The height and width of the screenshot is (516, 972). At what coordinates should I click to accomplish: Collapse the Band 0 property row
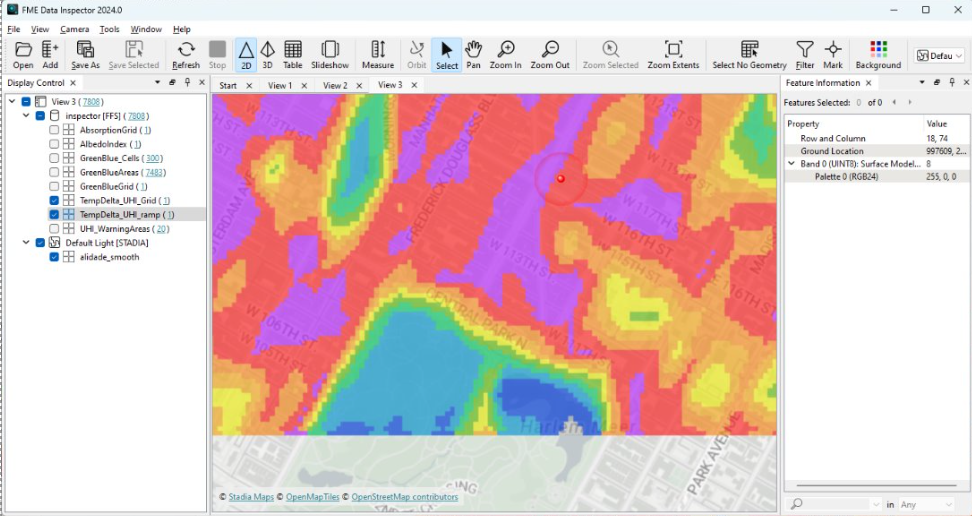792,164
